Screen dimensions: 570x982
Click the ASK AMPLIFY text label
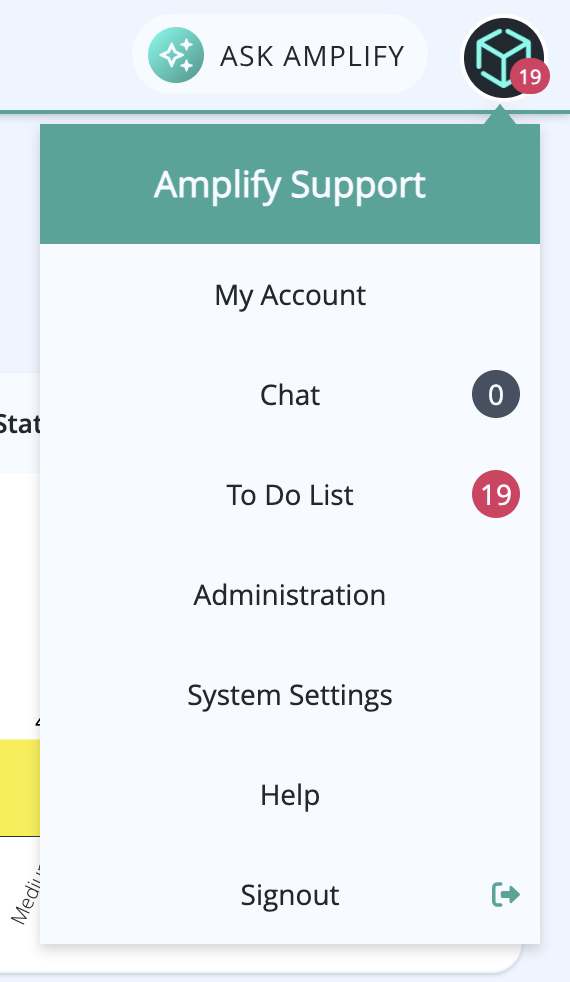point(312,56)
